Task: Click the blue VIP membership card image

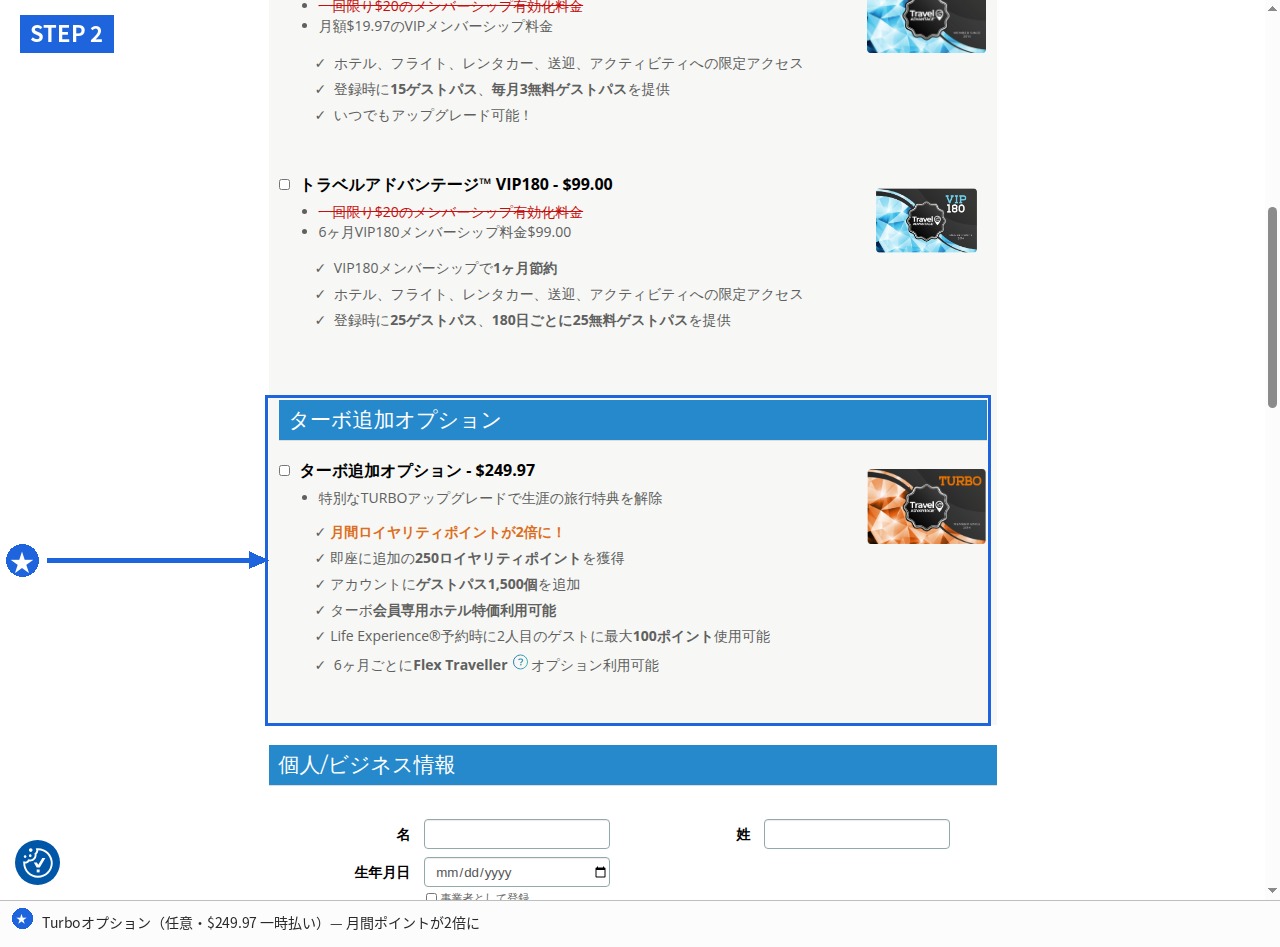Action: tap(926, 26)
